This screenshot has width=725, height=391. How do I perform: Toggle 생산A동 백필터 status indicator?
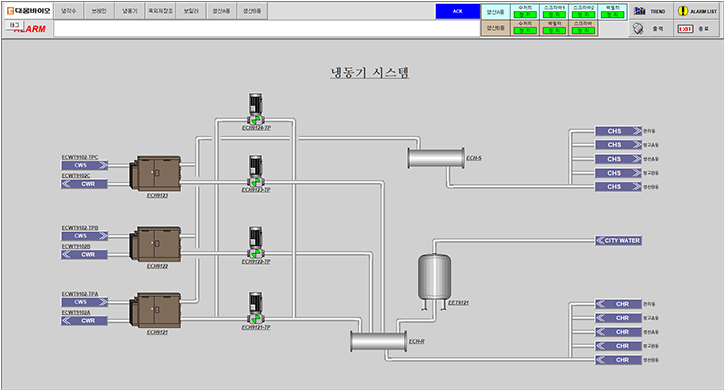coord(612,15)
